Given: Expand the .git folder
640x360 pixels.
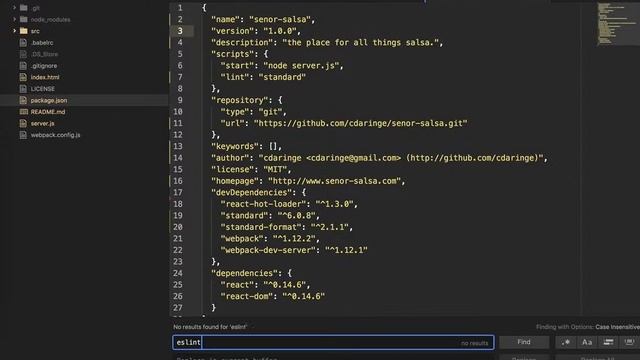Looking at the screenshot, I should (x=14, y=8).
